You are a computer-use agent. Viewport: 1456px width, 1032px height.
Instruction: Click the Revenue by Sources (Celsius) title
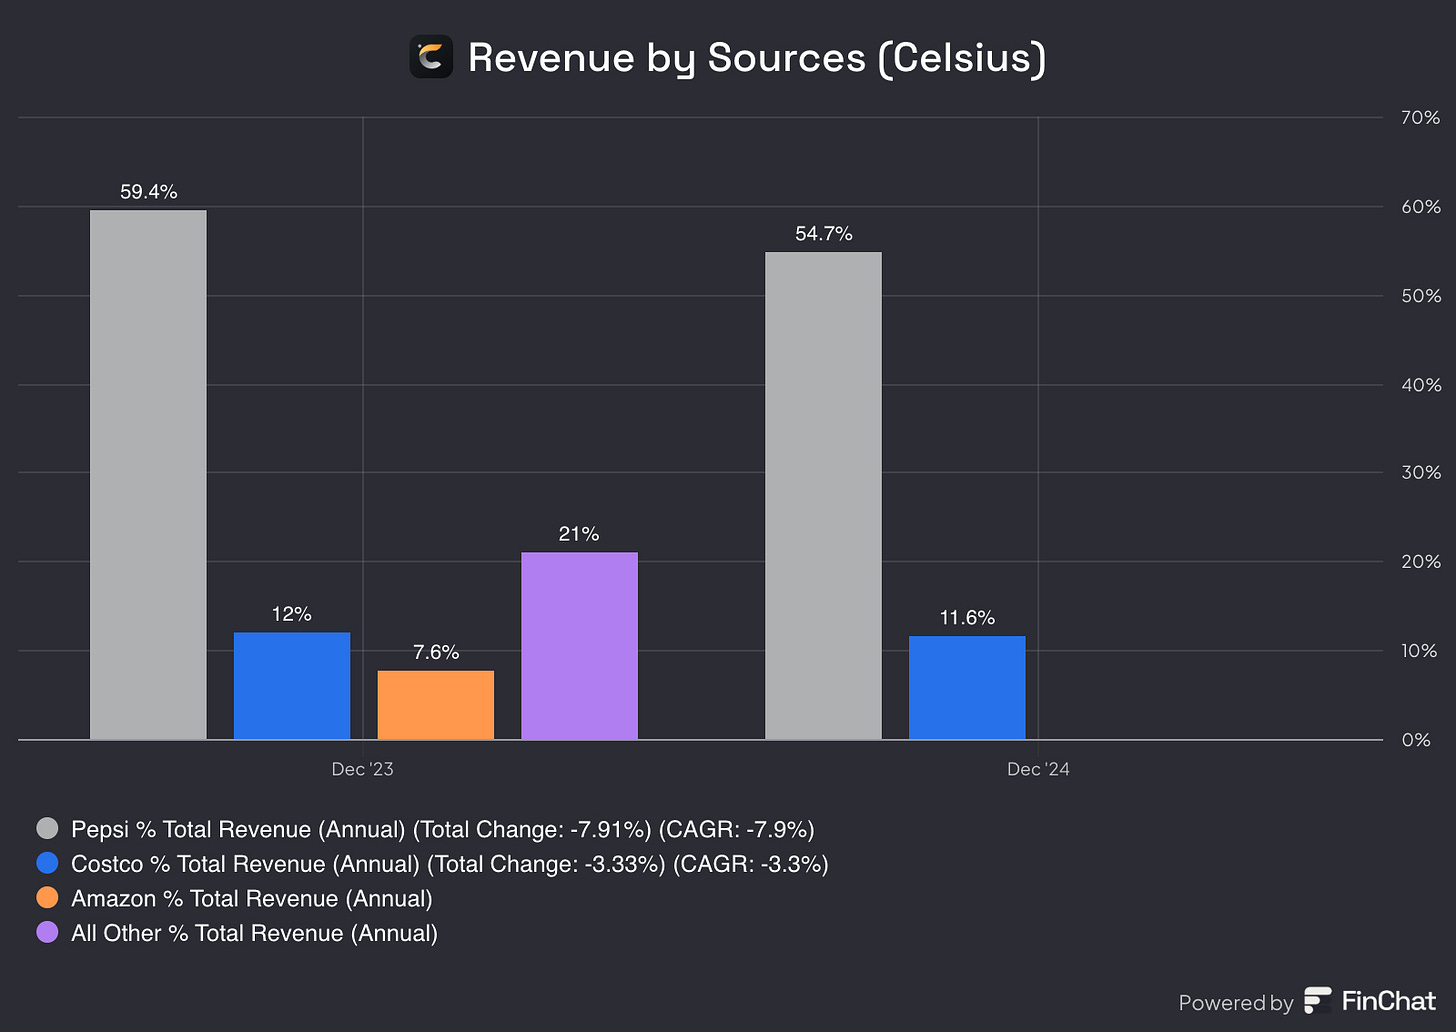pos(757,58)
